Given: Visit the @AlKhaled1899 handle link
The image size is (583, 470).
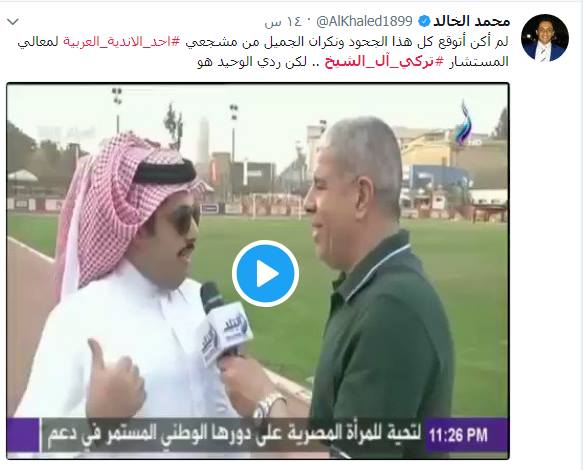Looking at the screenshot, I should (364, 21).
